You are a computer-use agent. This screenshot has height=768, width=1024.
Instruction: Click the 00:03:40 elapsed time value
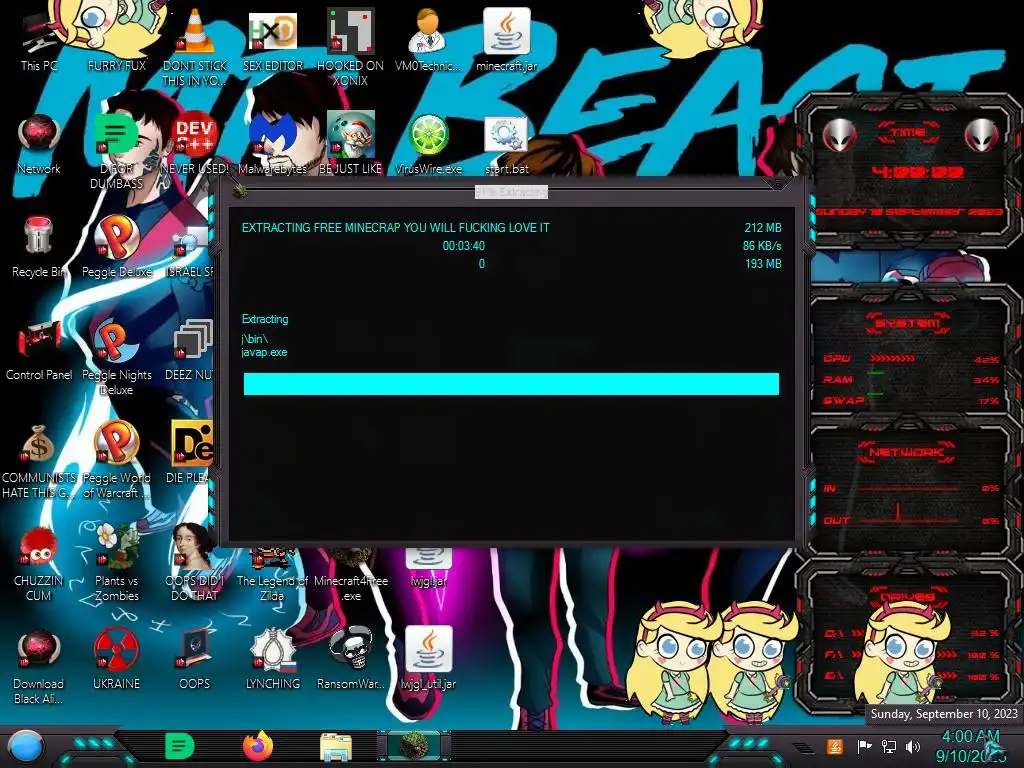(464, 246)
